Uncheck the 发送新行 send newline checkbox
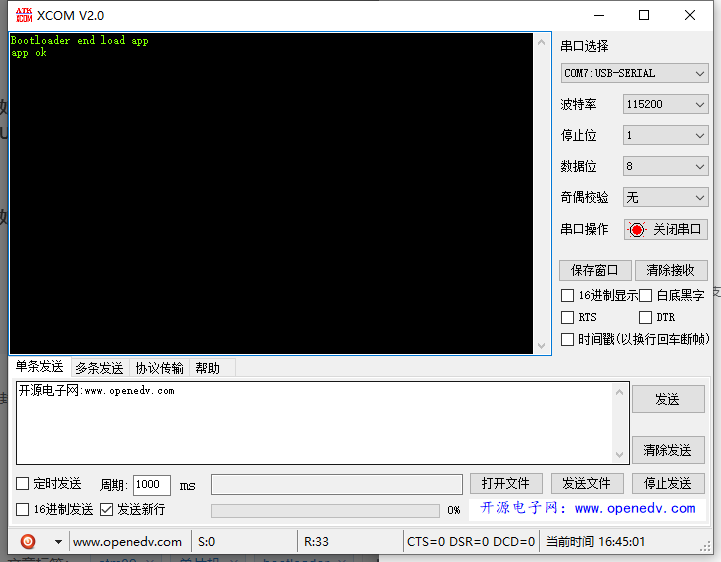Image resolution: width=721 pixels, height=562 pixels. [106, 509]
